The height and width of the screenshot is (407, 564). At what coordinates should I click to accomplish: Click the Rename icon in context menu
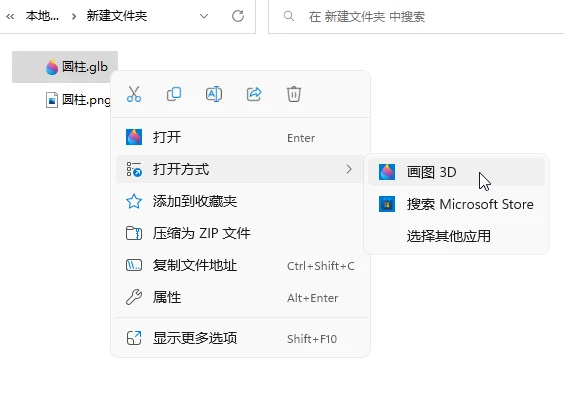click(214, 94)
